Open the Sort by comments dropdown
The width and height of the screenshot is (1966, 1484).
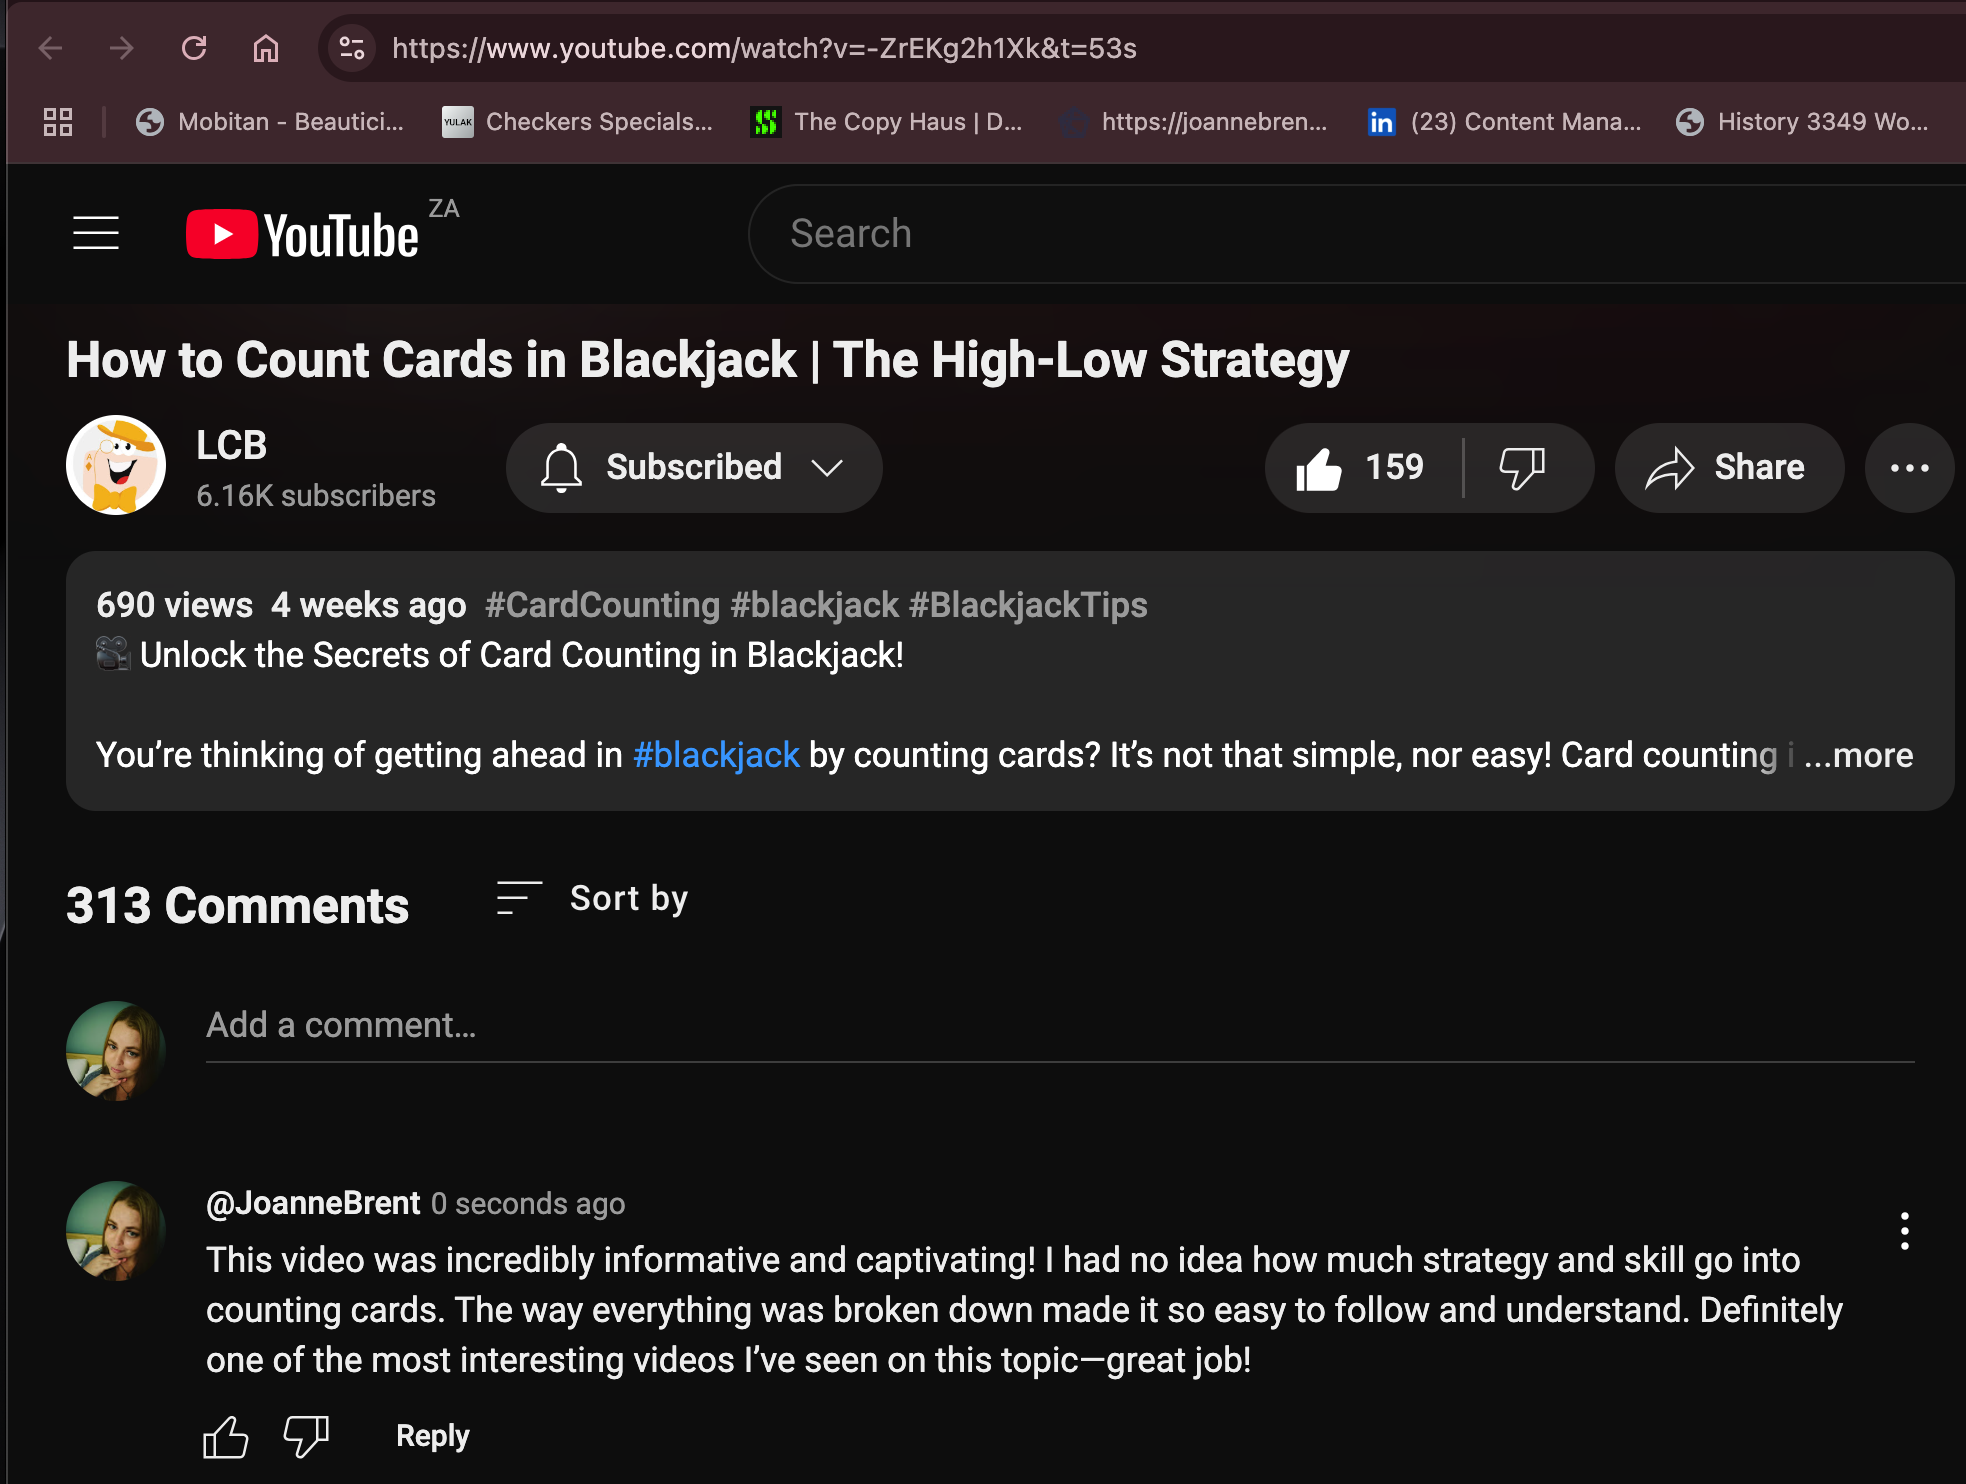click(x=592, y=898)
